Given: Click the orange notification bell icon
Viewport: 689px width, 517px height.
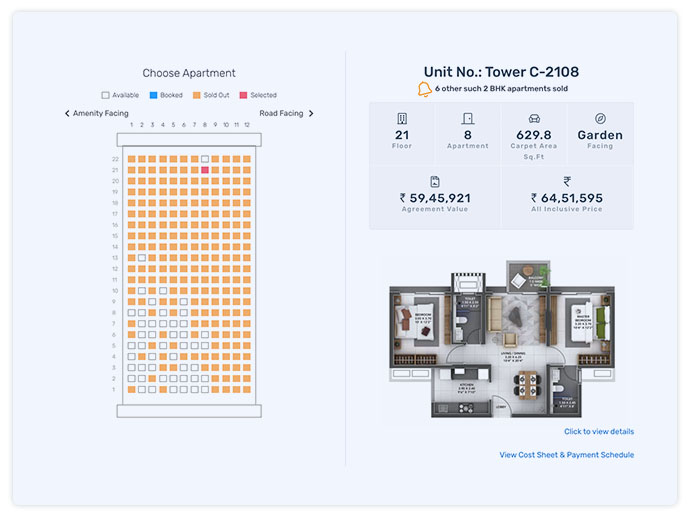Looking at the screenshot, I should click(425, 90).
